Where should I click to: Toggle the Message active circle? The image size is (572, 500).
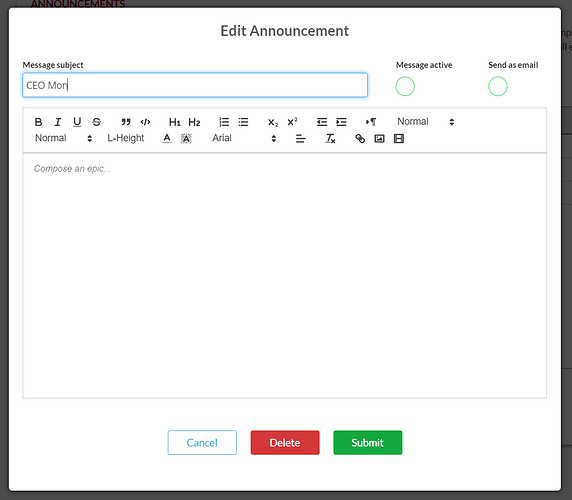405,86
